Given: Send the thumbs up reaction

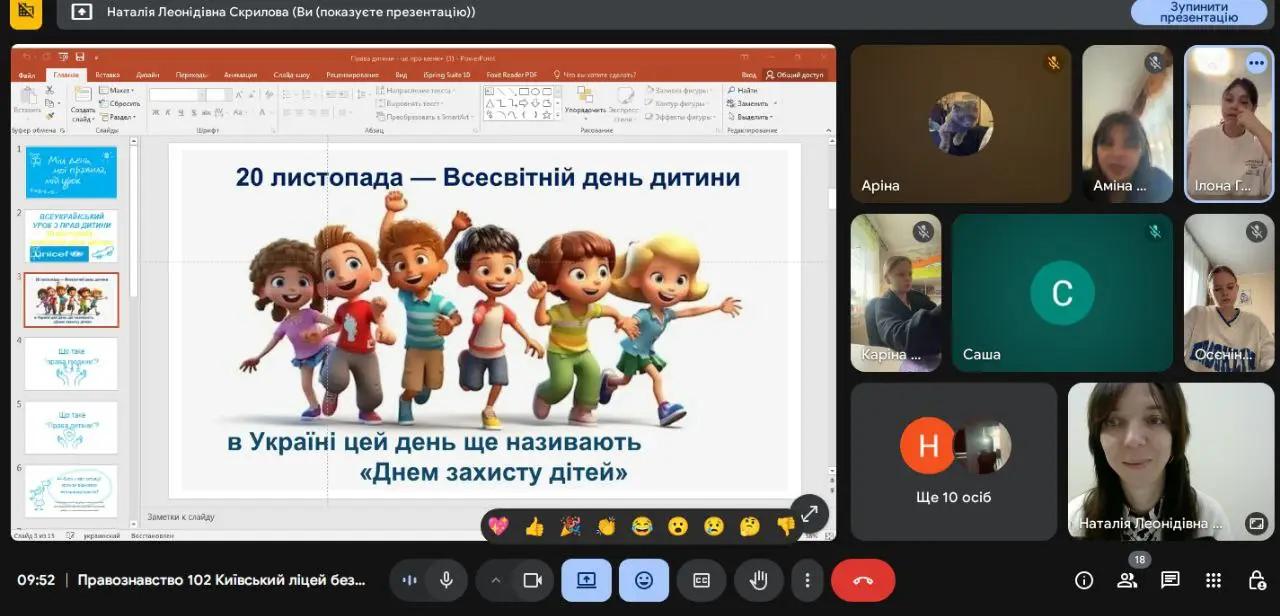Looking at the screenshot, I should click(x=534, y=526).
